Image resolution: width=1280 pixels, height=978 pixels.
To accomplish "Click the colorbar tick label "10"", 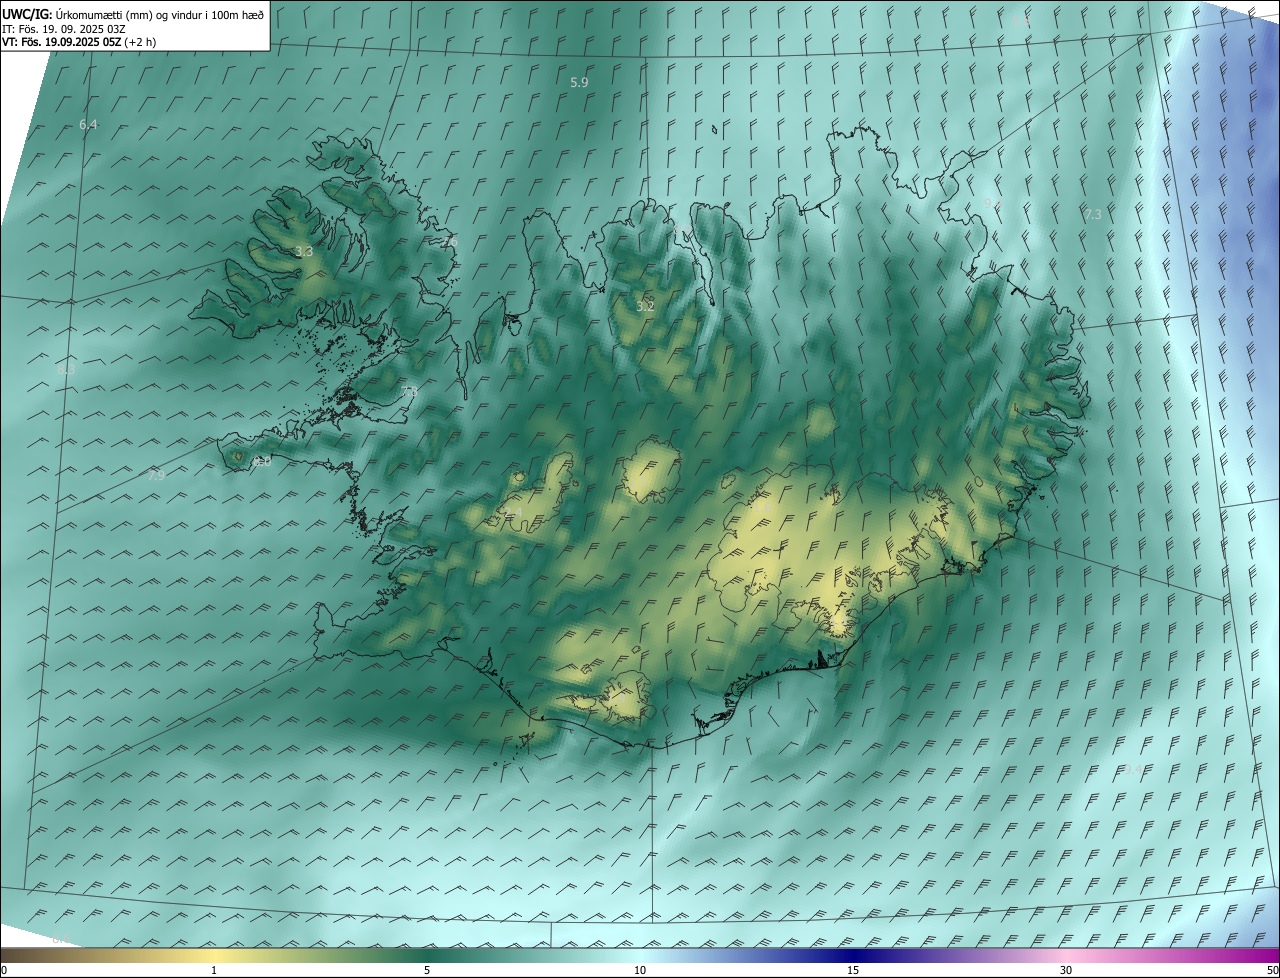I will [x=640, y=970].
